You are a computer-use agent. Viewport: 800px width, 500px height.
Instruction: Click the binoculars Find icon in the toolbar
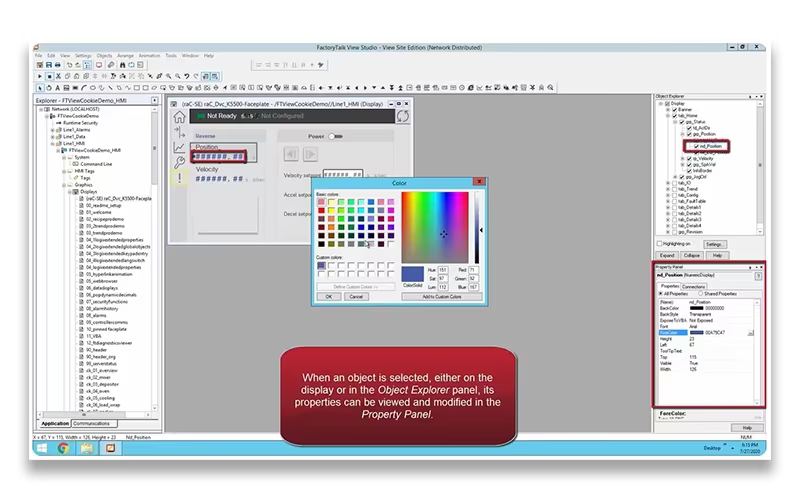[x=122, y=65]
